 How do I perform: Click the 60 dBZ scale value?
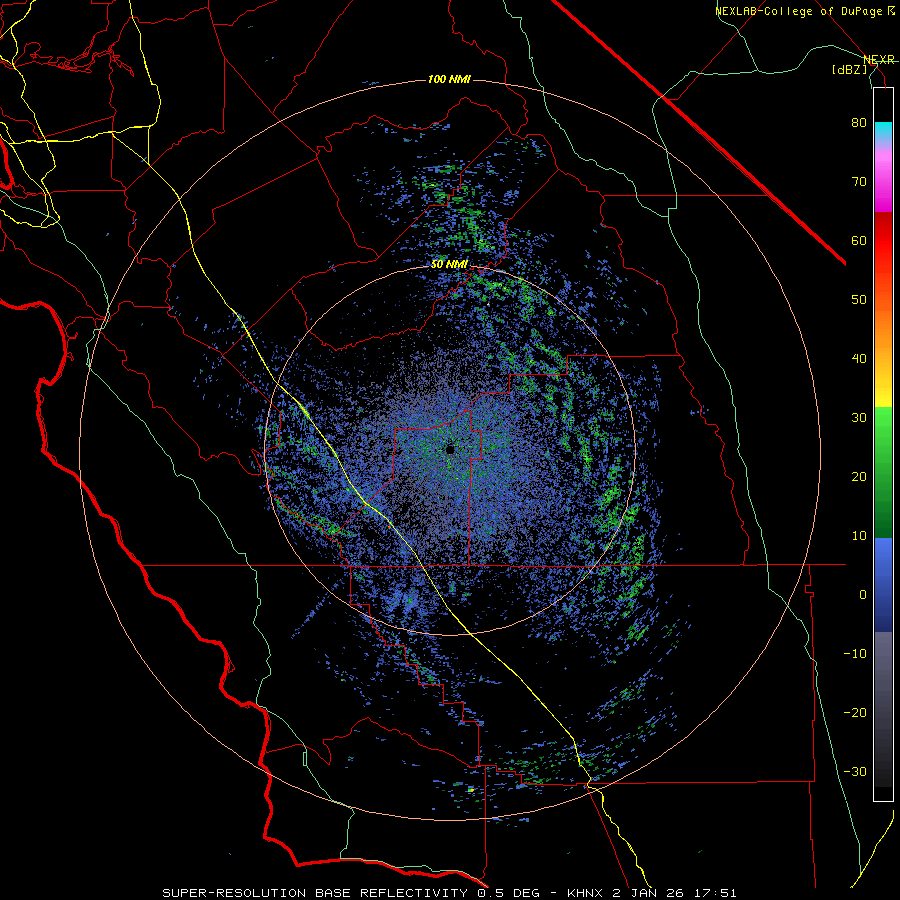pos(859,240)
